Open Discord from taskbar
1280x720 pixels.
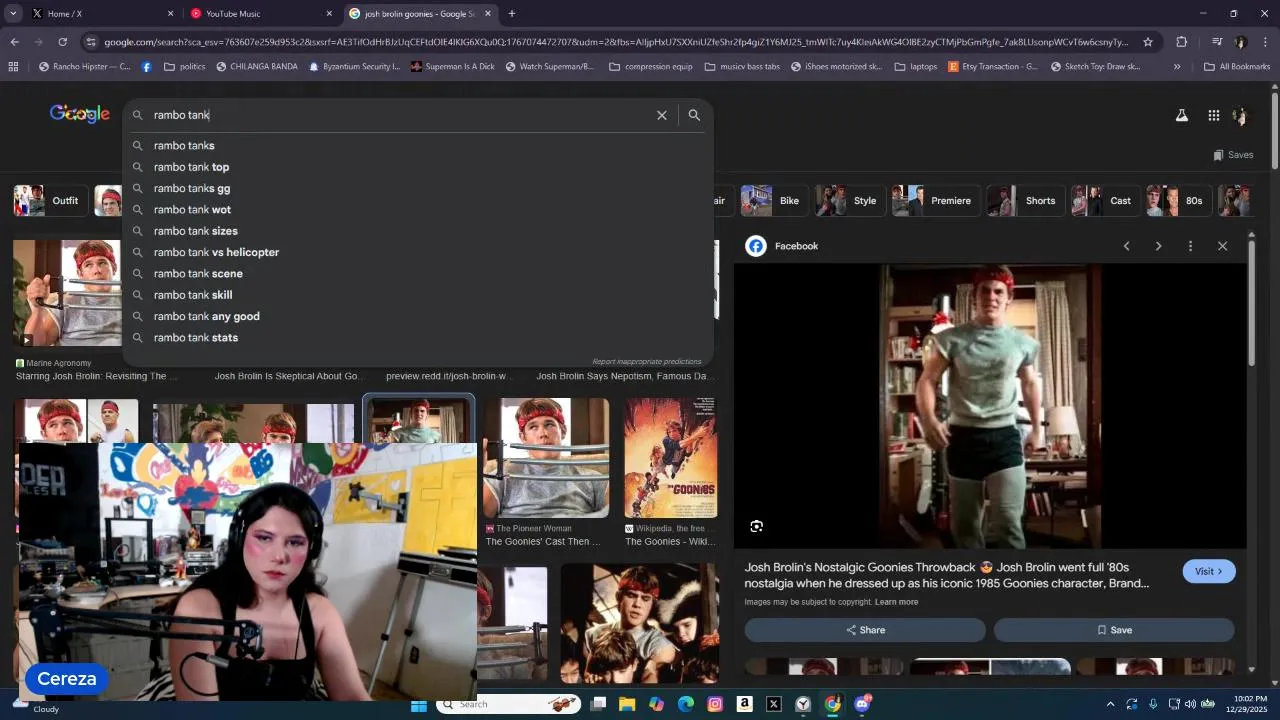[863, 704]
